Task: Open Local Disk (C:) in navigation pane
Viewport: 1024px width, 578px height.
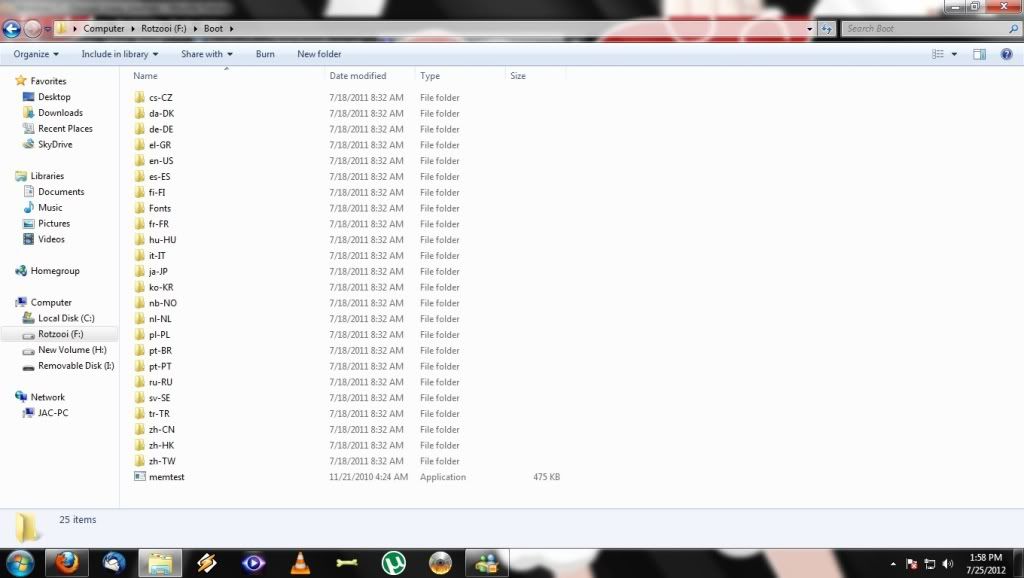Action: tap(66, 318)
